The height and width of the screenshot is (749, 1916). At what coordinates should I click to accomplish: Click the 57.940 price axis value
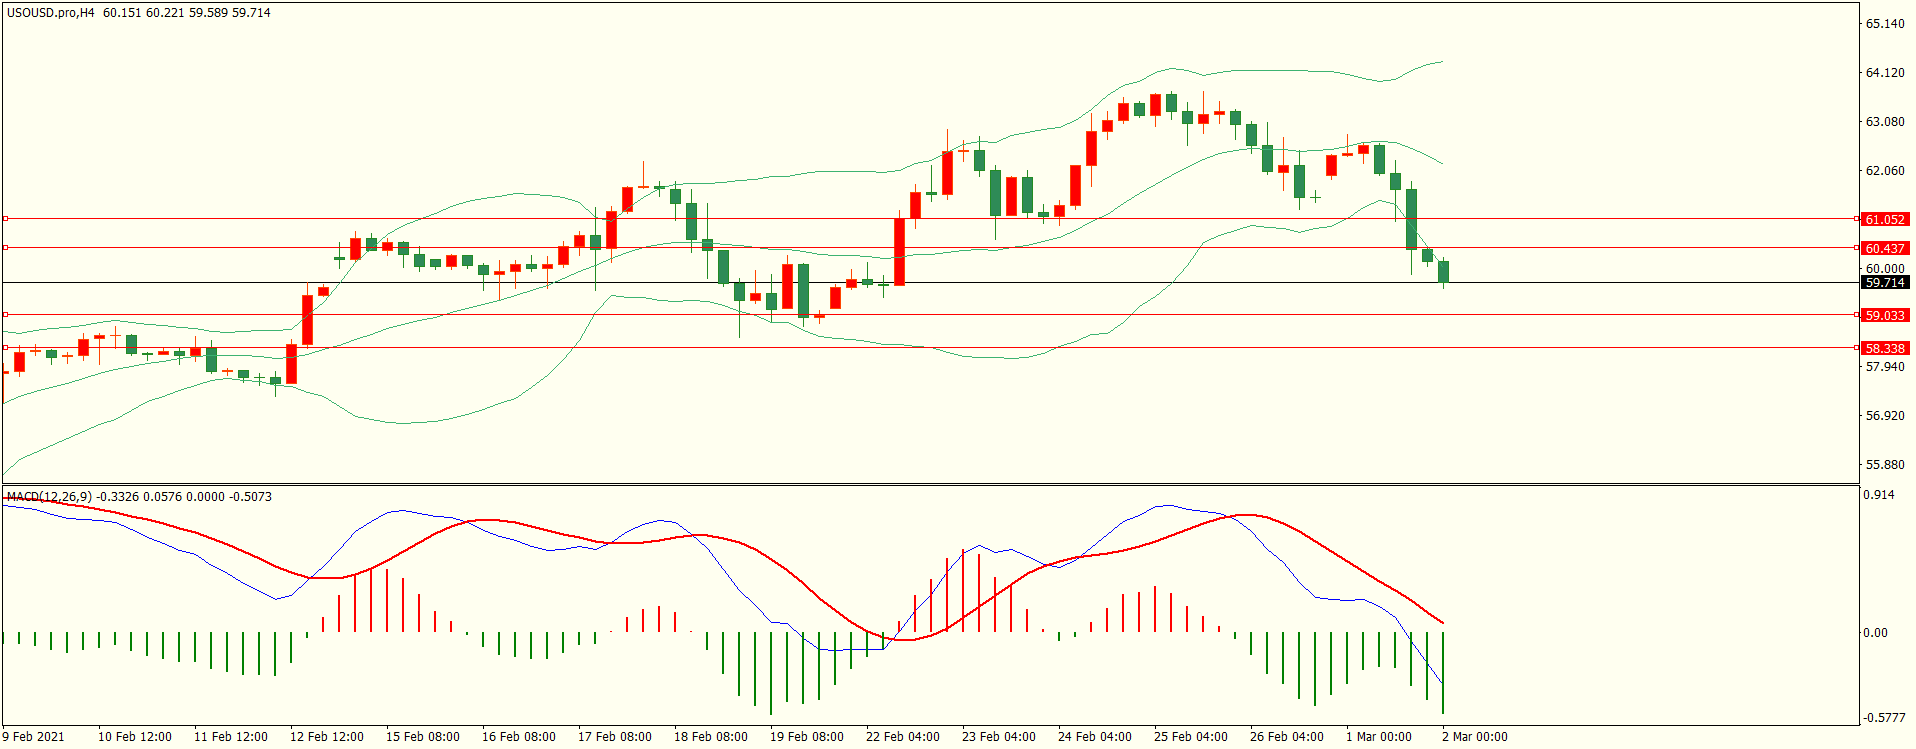[1885, 367]
